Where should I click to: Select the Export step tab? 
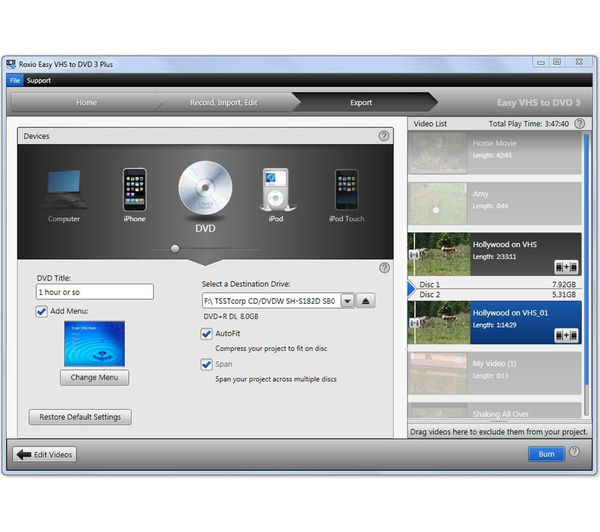361,102
